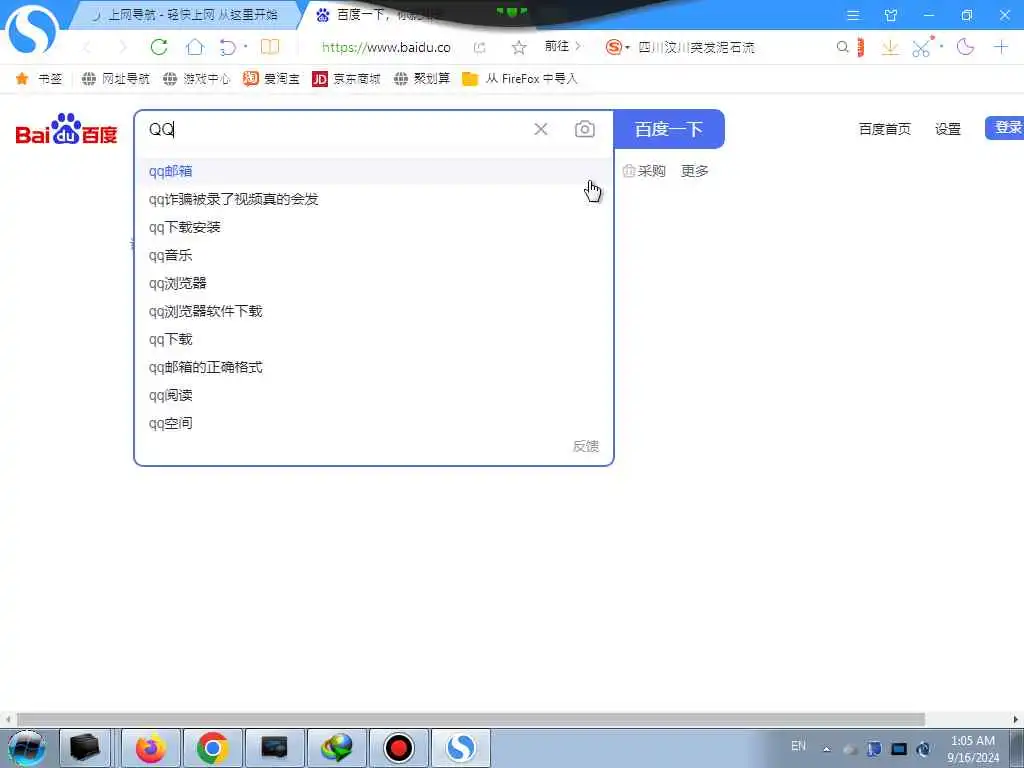Open 聚划算 bookmark
The image size is (1024, 768).
click(422, 79)
